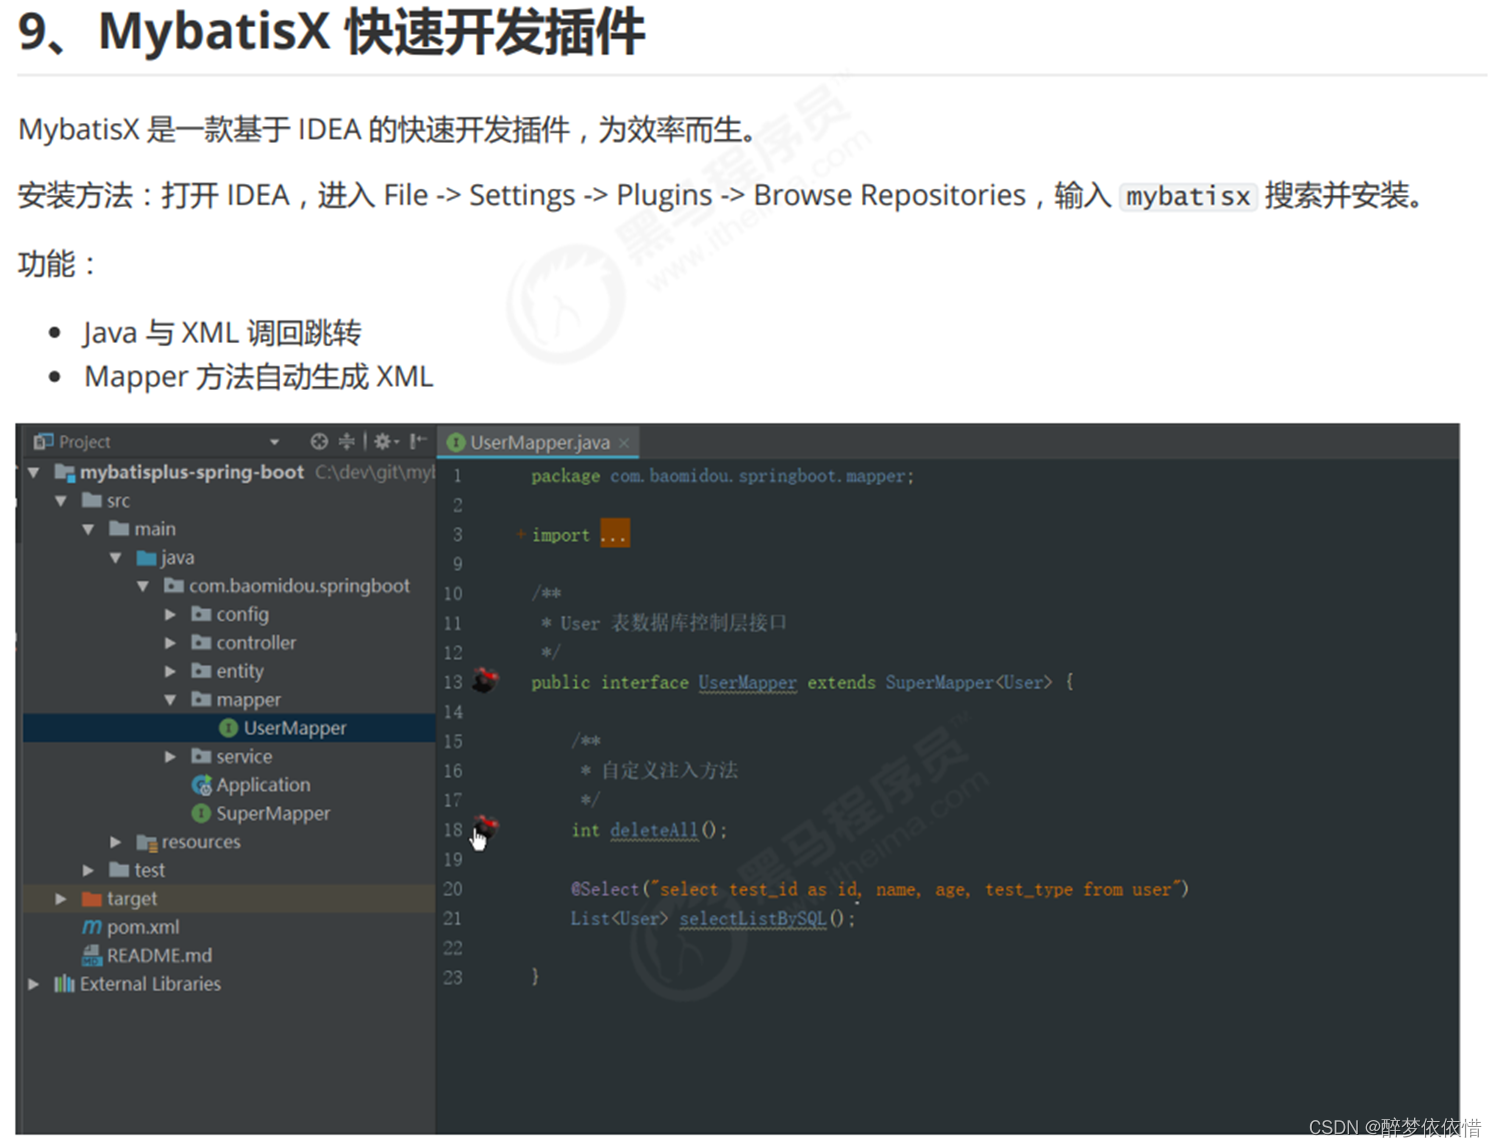
Task: Open the Project panel settings gear
Action: [384, 441]
